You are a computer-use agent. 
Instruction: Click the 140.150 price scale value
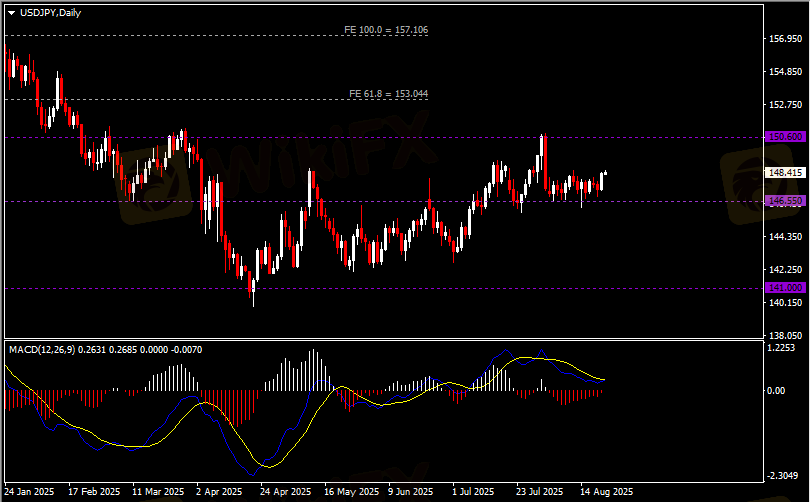[x=785, y=303]
